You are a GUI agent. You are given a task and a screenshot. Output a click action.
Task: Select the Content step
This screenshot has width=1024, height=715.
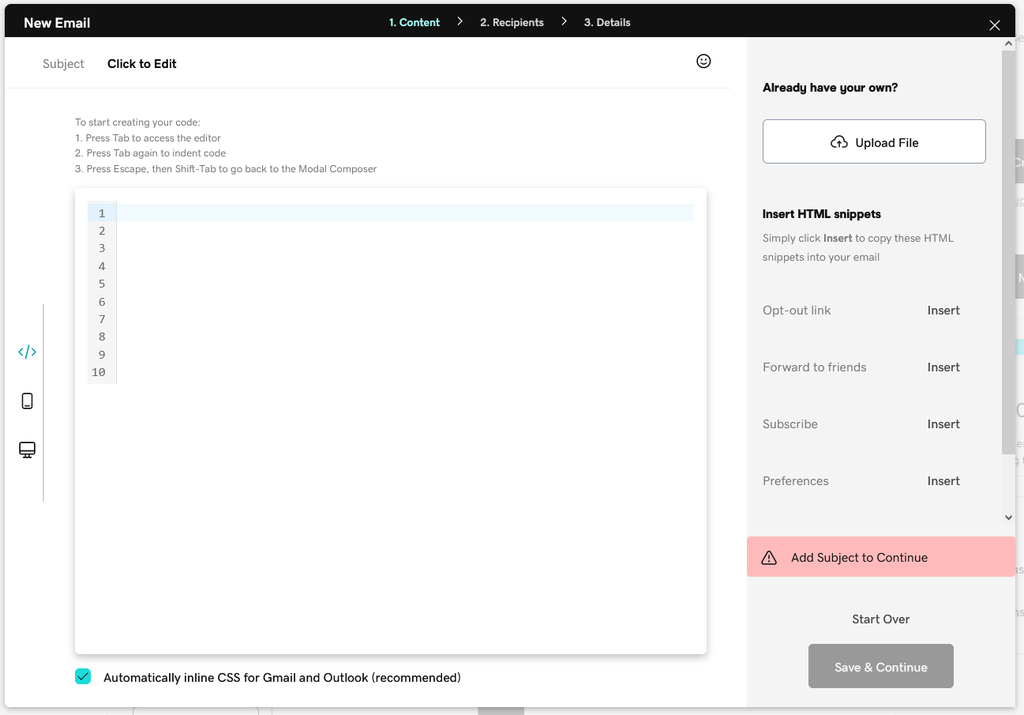point(414,22)
